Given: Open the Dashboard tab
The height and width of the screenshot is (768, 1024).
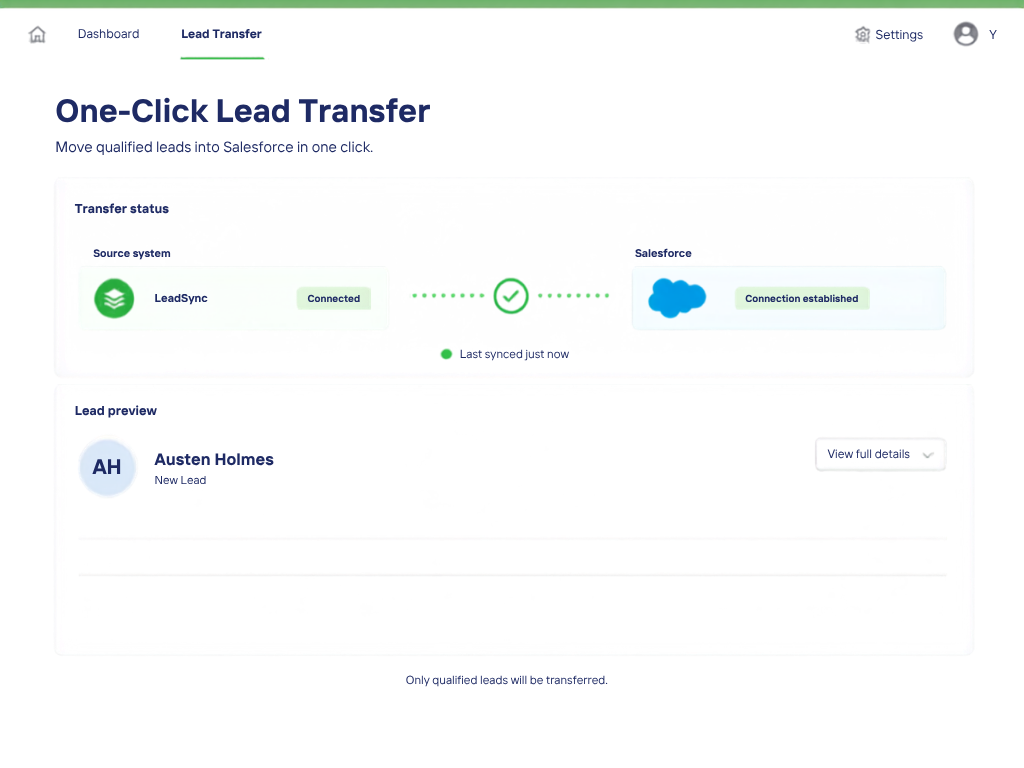Looking at the screenshot, I should [108, 34].
